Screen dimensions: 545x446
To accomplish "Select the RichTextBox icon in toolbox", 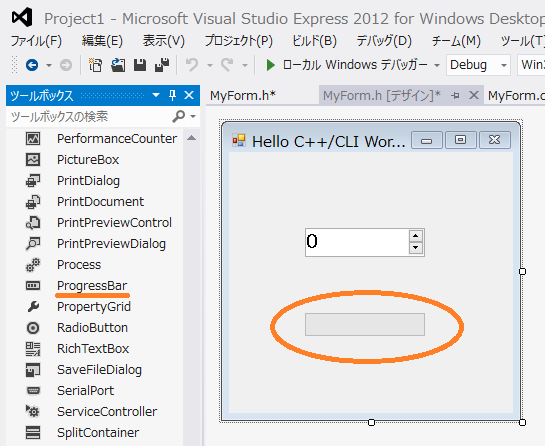I will (33, 349).
